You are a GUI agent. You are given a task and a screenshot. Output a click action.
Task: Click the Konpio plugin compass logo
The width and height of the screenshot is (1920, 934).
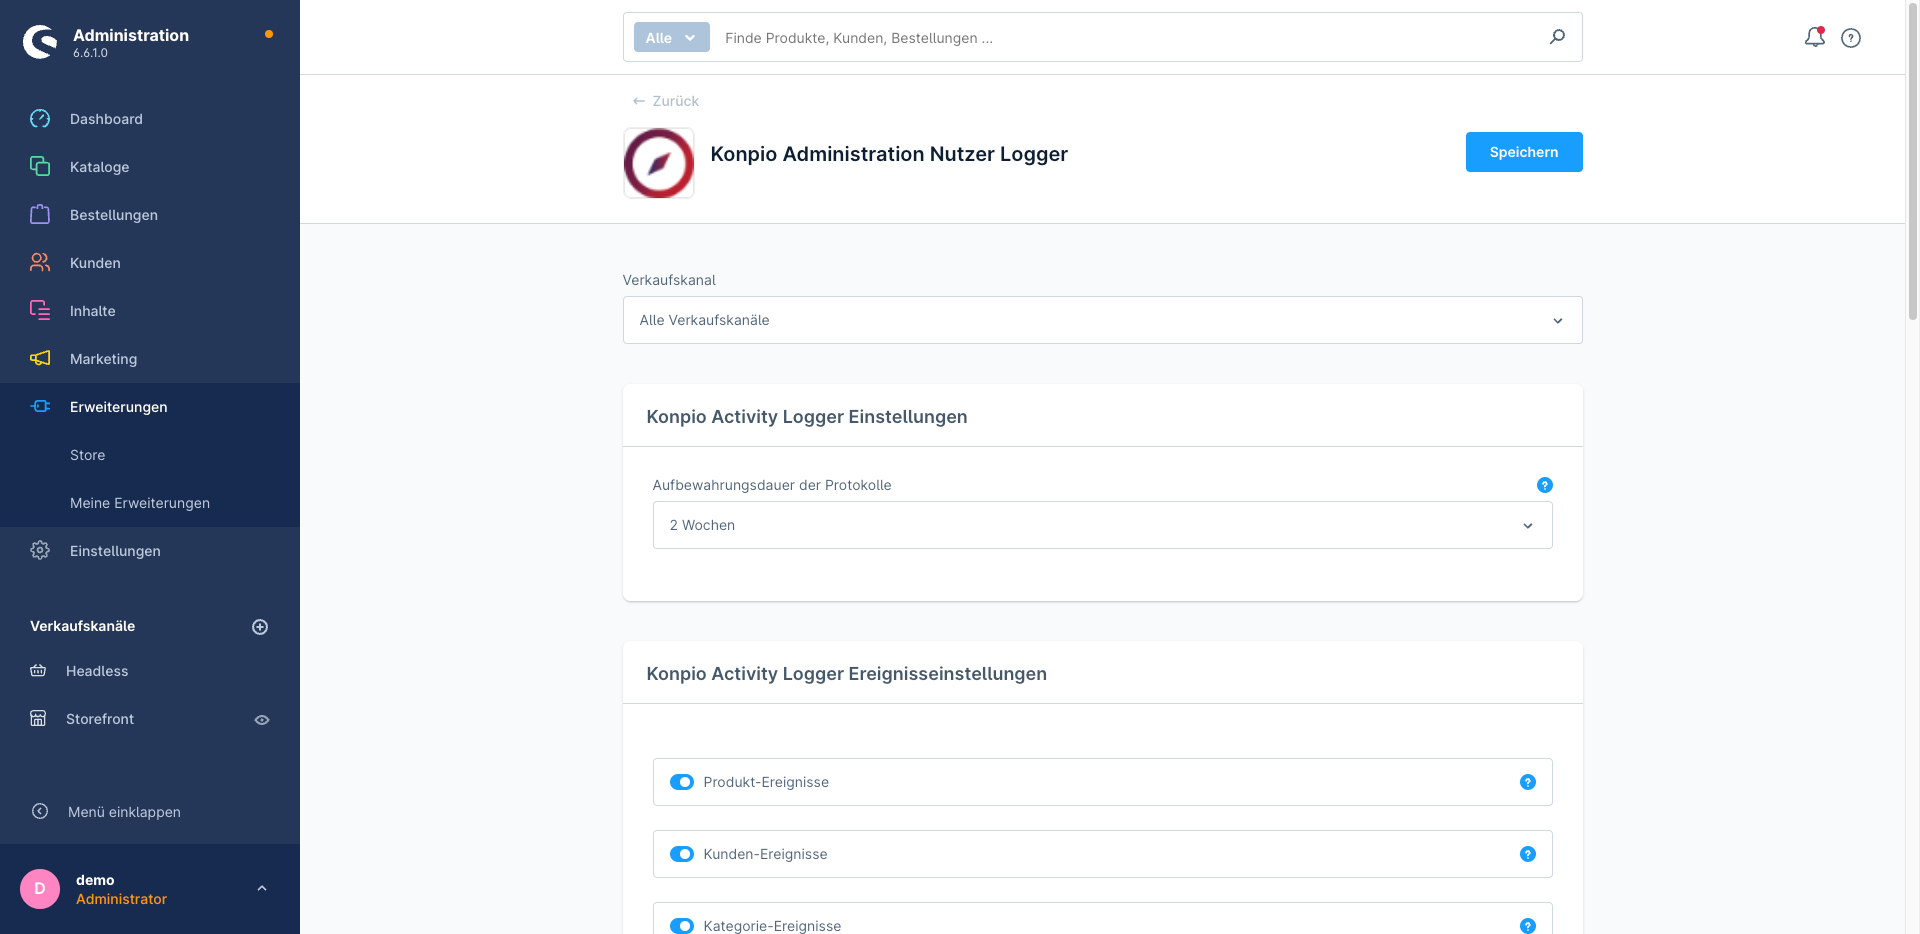pyautogui.click(x=659, y=163)
